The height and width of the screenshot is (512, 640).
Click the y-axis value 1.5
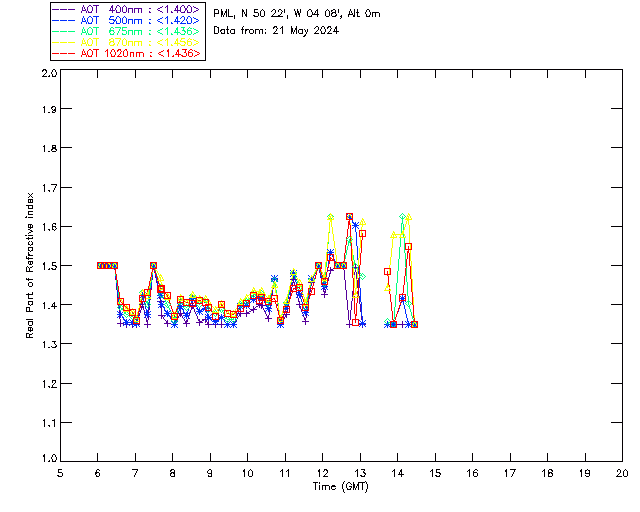click(49, 266)
